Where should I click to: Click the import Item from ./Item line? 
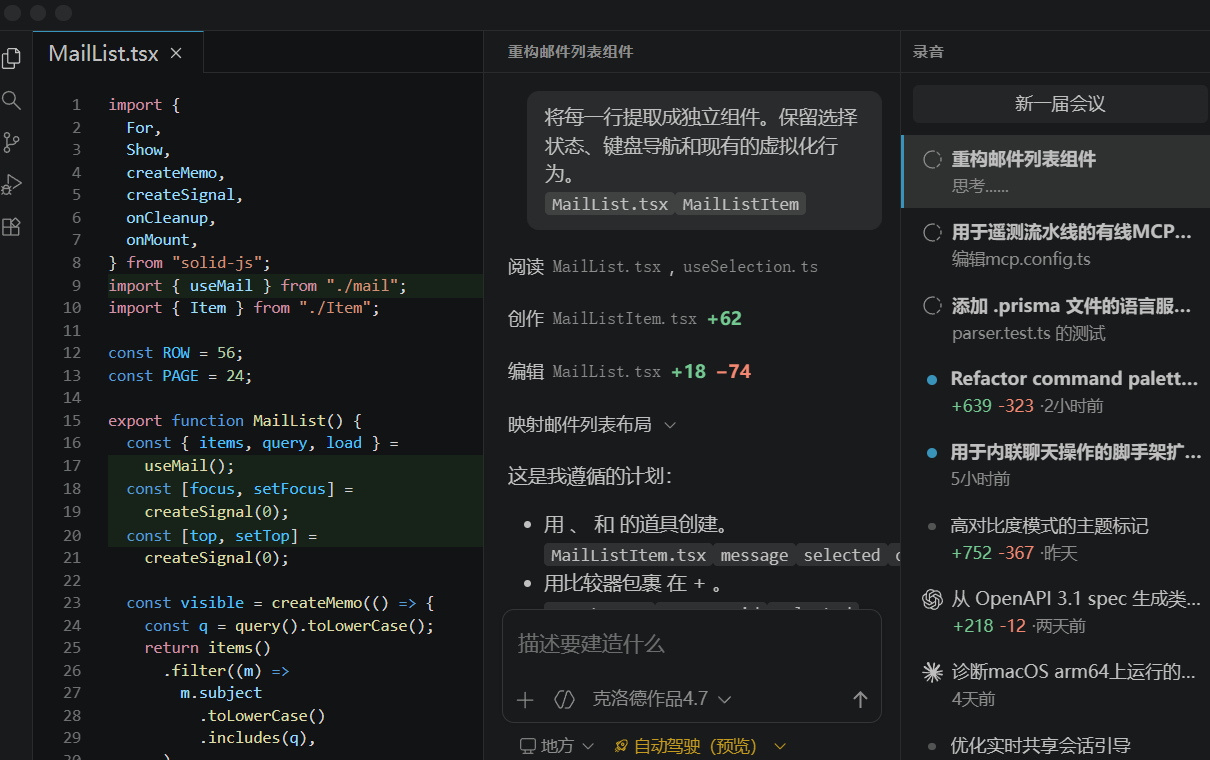point(244,308)
